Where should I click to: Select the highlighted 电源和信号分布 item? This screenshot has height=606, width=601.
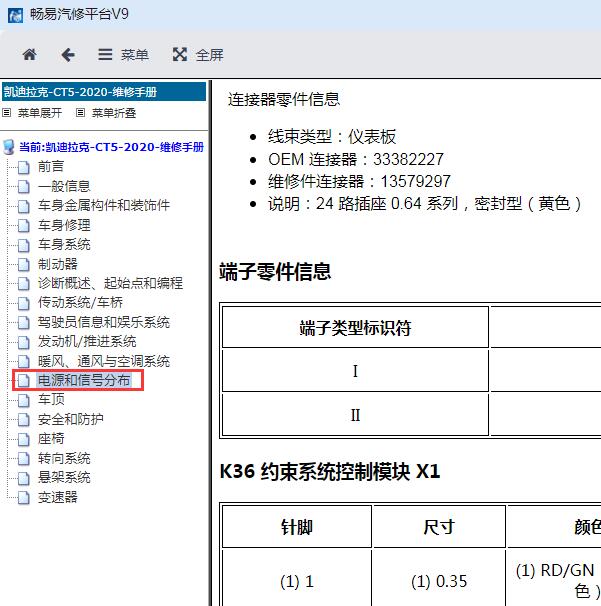pos(84,380)
